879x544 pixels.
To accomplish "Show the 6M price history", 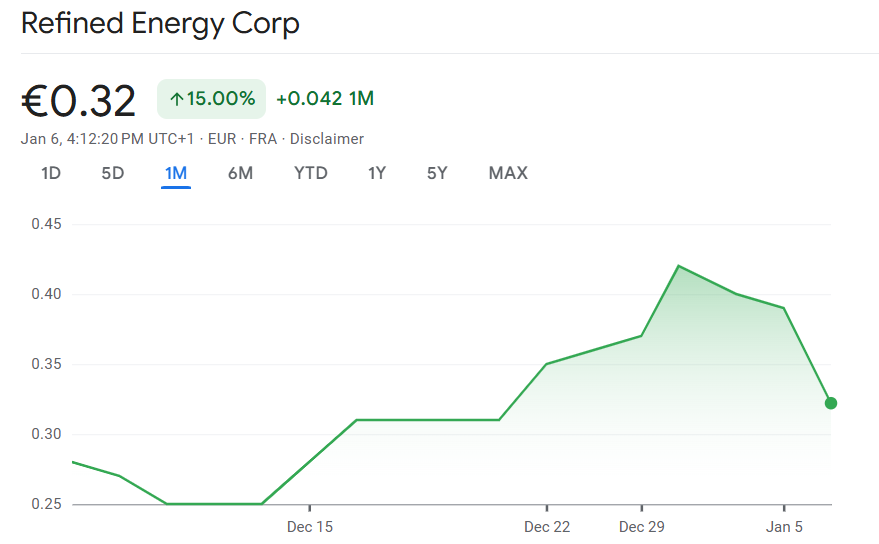I will click(x=240, y=173).
